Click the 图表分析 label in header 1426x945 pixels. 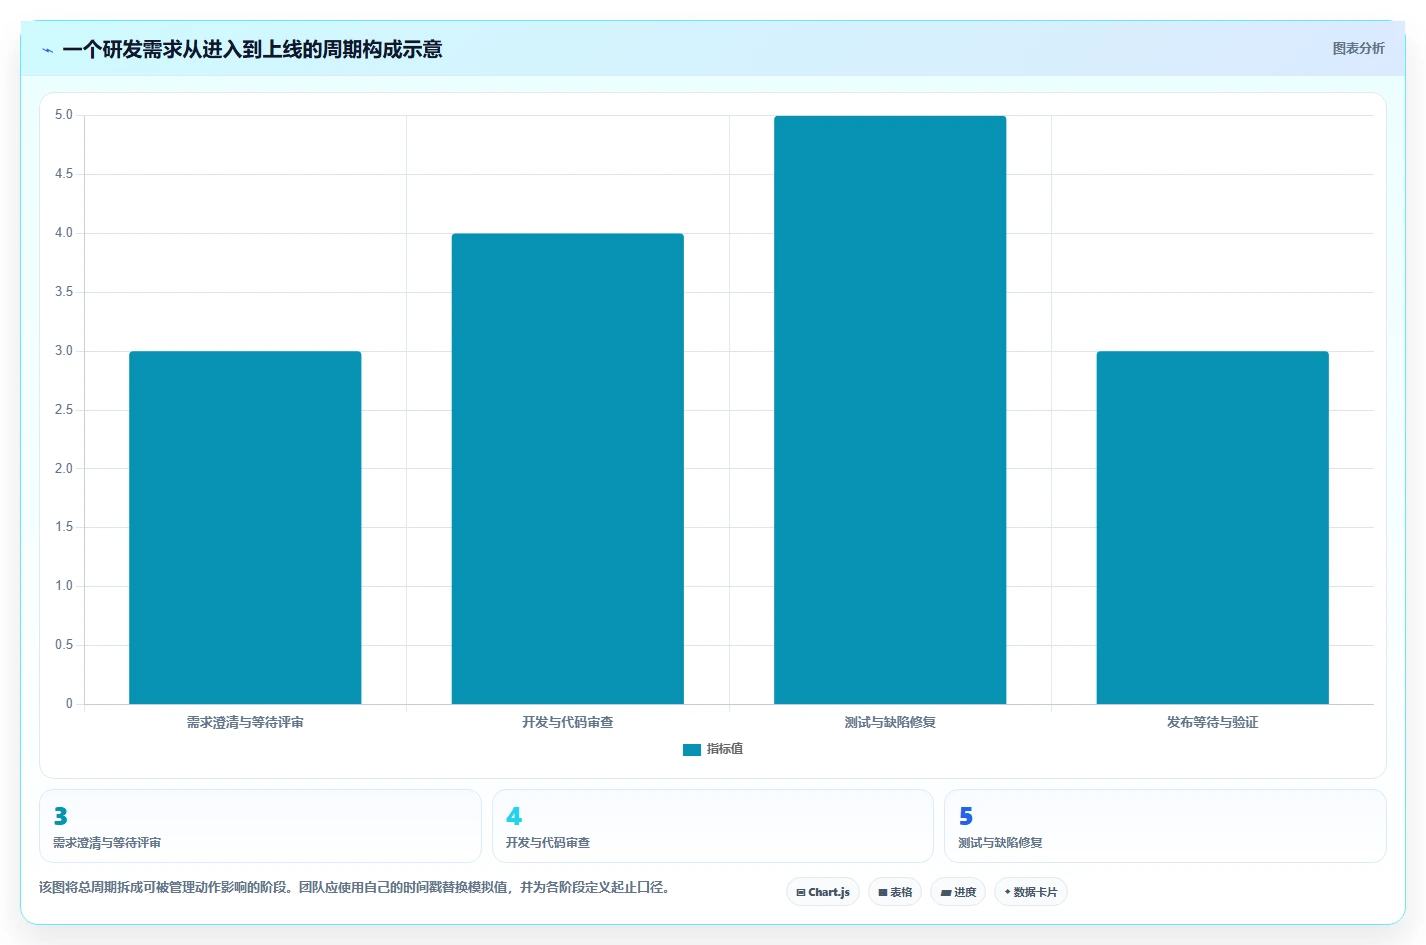click(1358, 48)
